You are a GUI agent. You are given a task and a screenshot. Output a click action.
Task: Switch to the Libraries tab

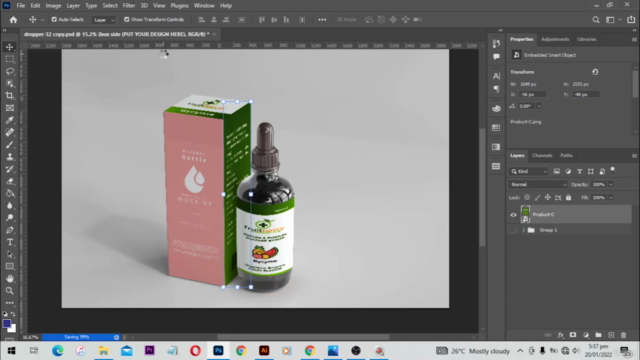587,39
